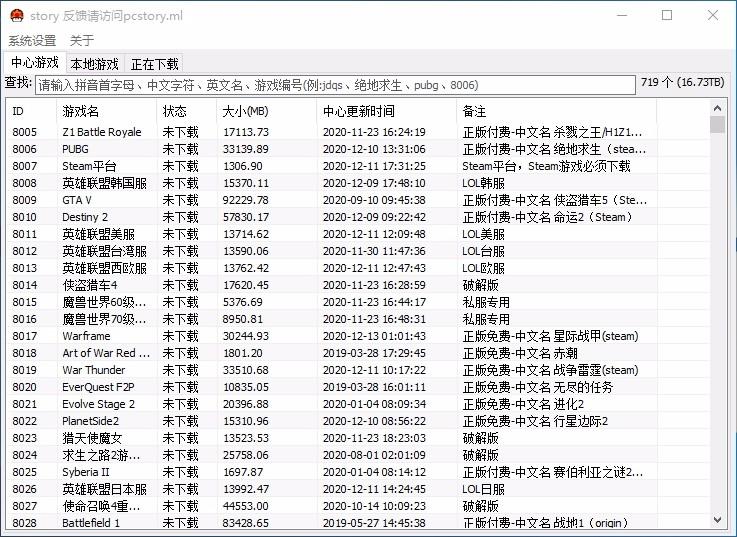Select the GTA V game entry
The height and width of the screenshot is (537, 737).
coord(77,200)
